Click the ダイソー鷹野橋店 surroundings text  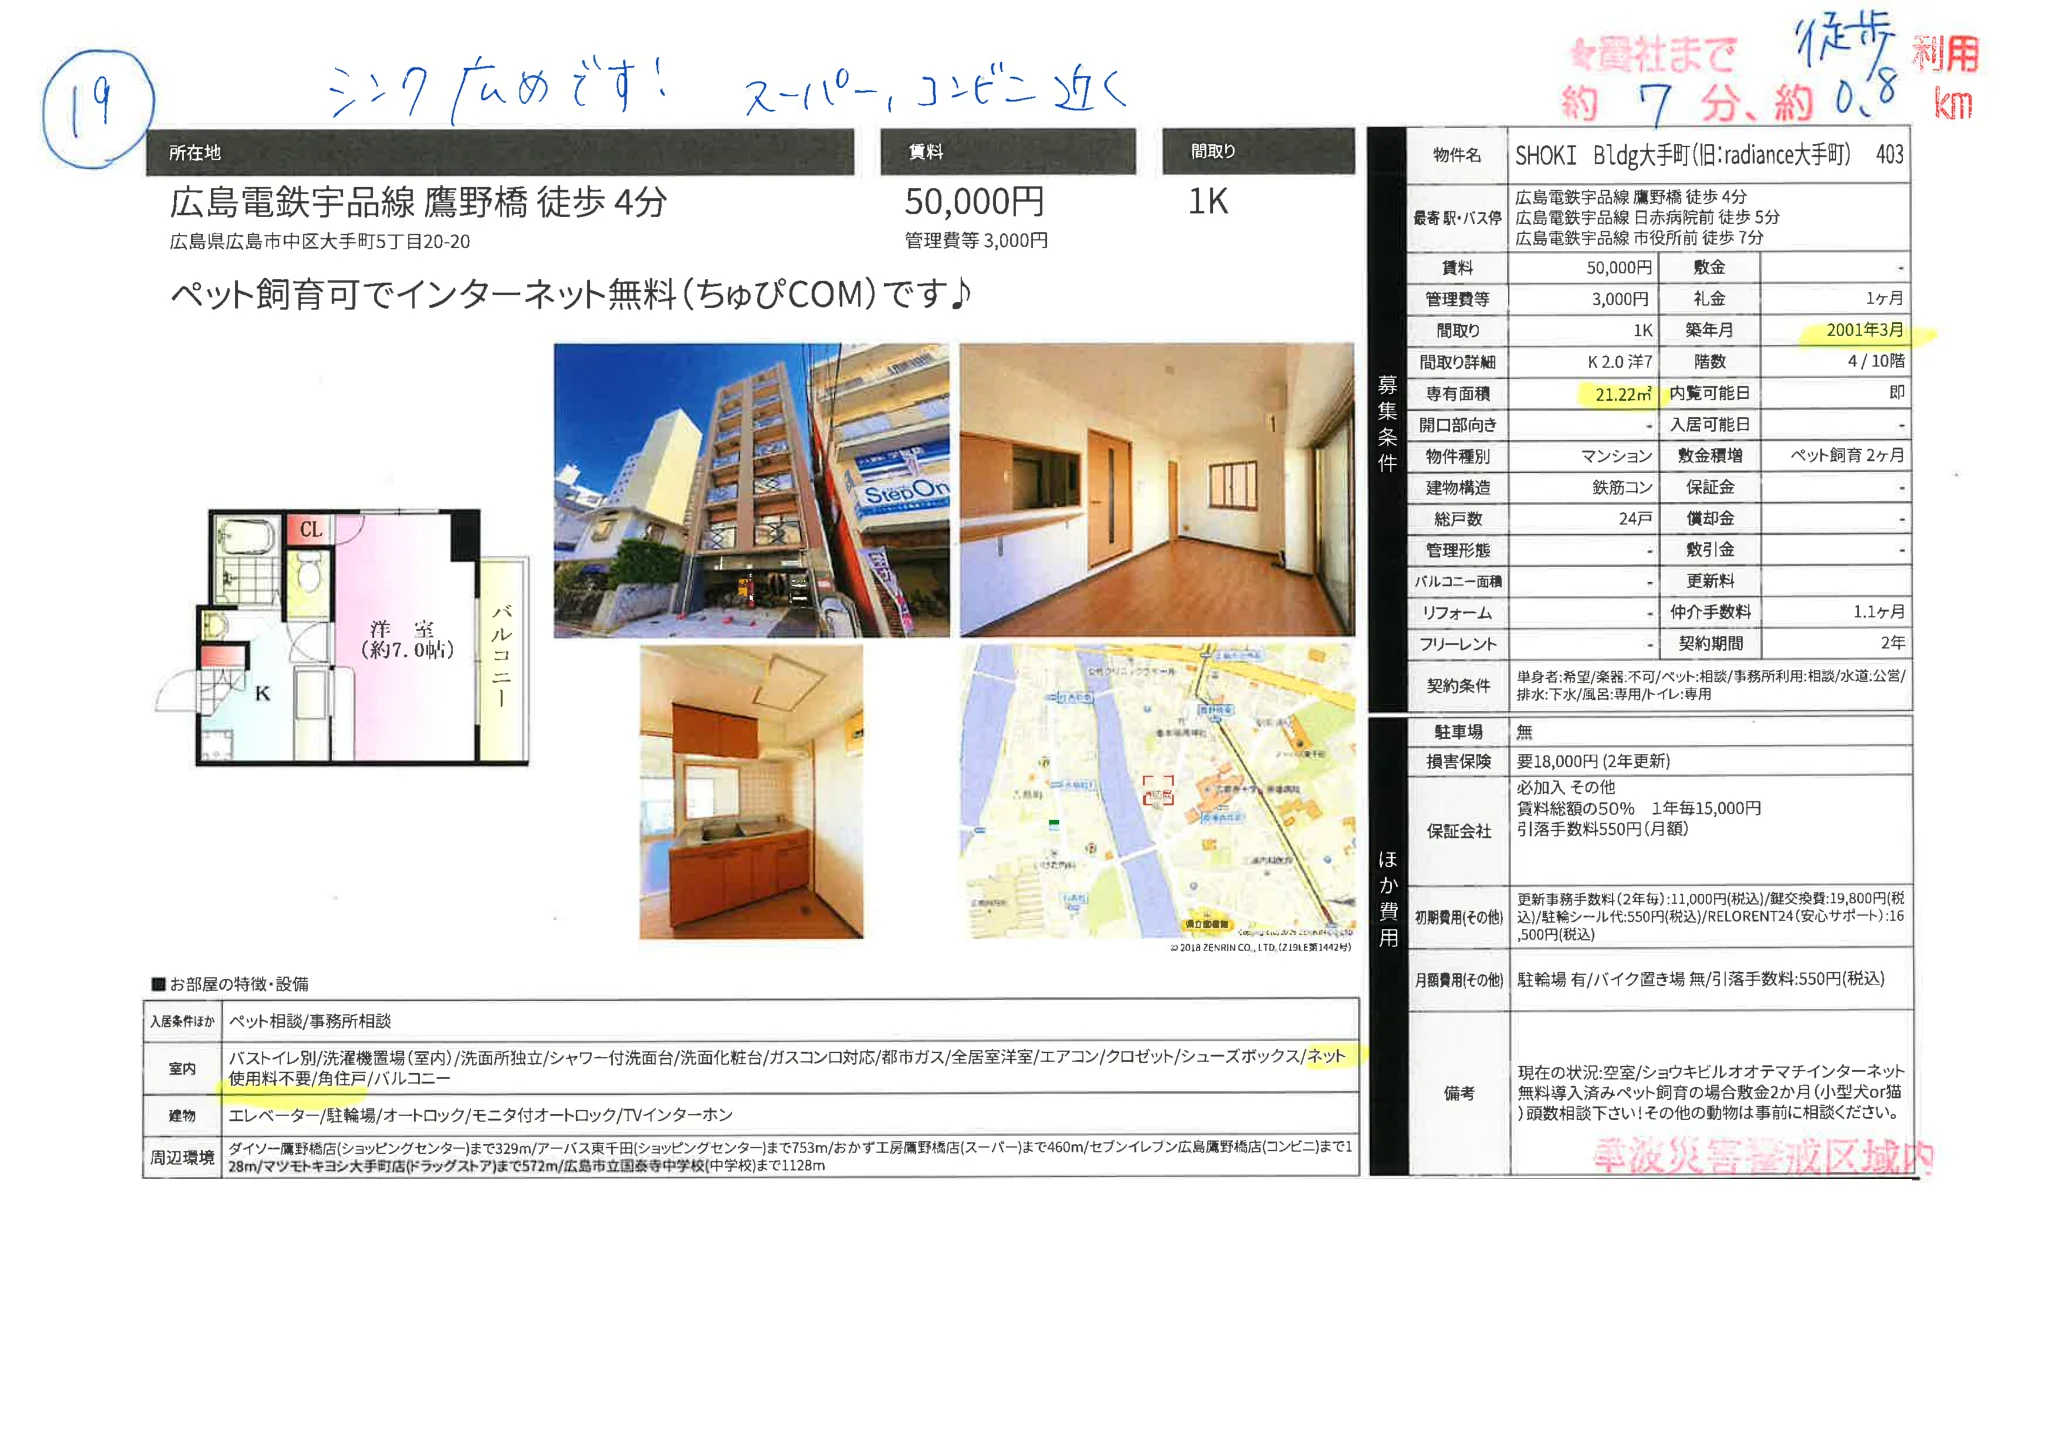[790, 1157]
